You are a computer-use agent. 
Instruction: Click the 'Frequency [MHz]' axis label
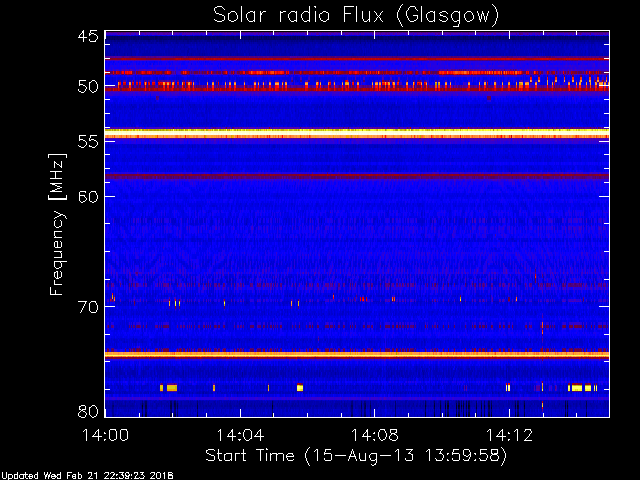click(x=57, y=224)
